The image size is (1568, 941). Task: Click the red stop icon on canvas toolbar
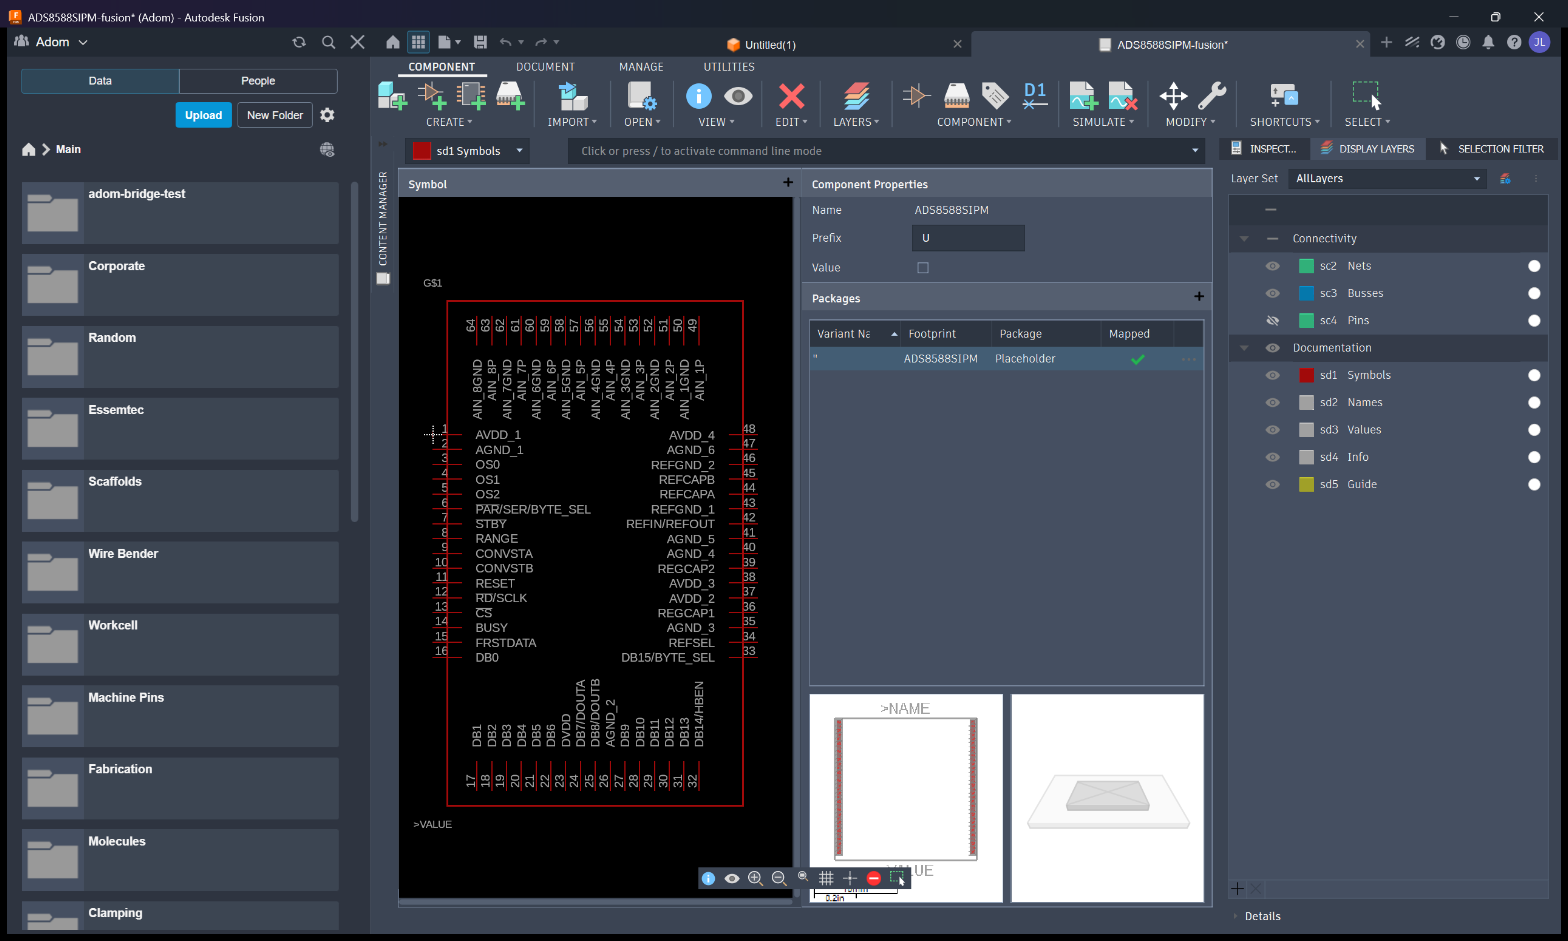tap(874, 878)
